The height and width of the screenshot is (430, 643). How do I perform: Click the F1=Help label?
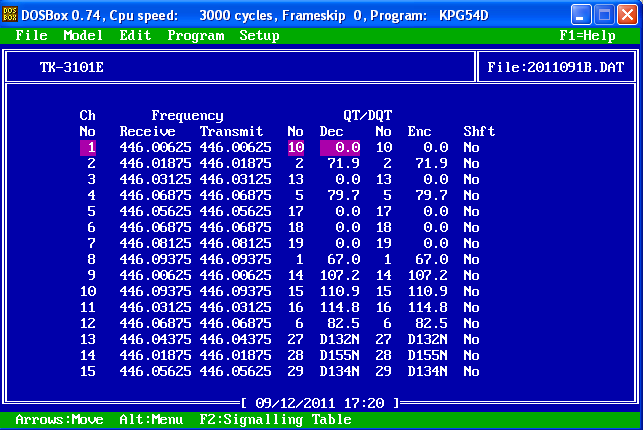pyautogui.click(x=587, y=36)
